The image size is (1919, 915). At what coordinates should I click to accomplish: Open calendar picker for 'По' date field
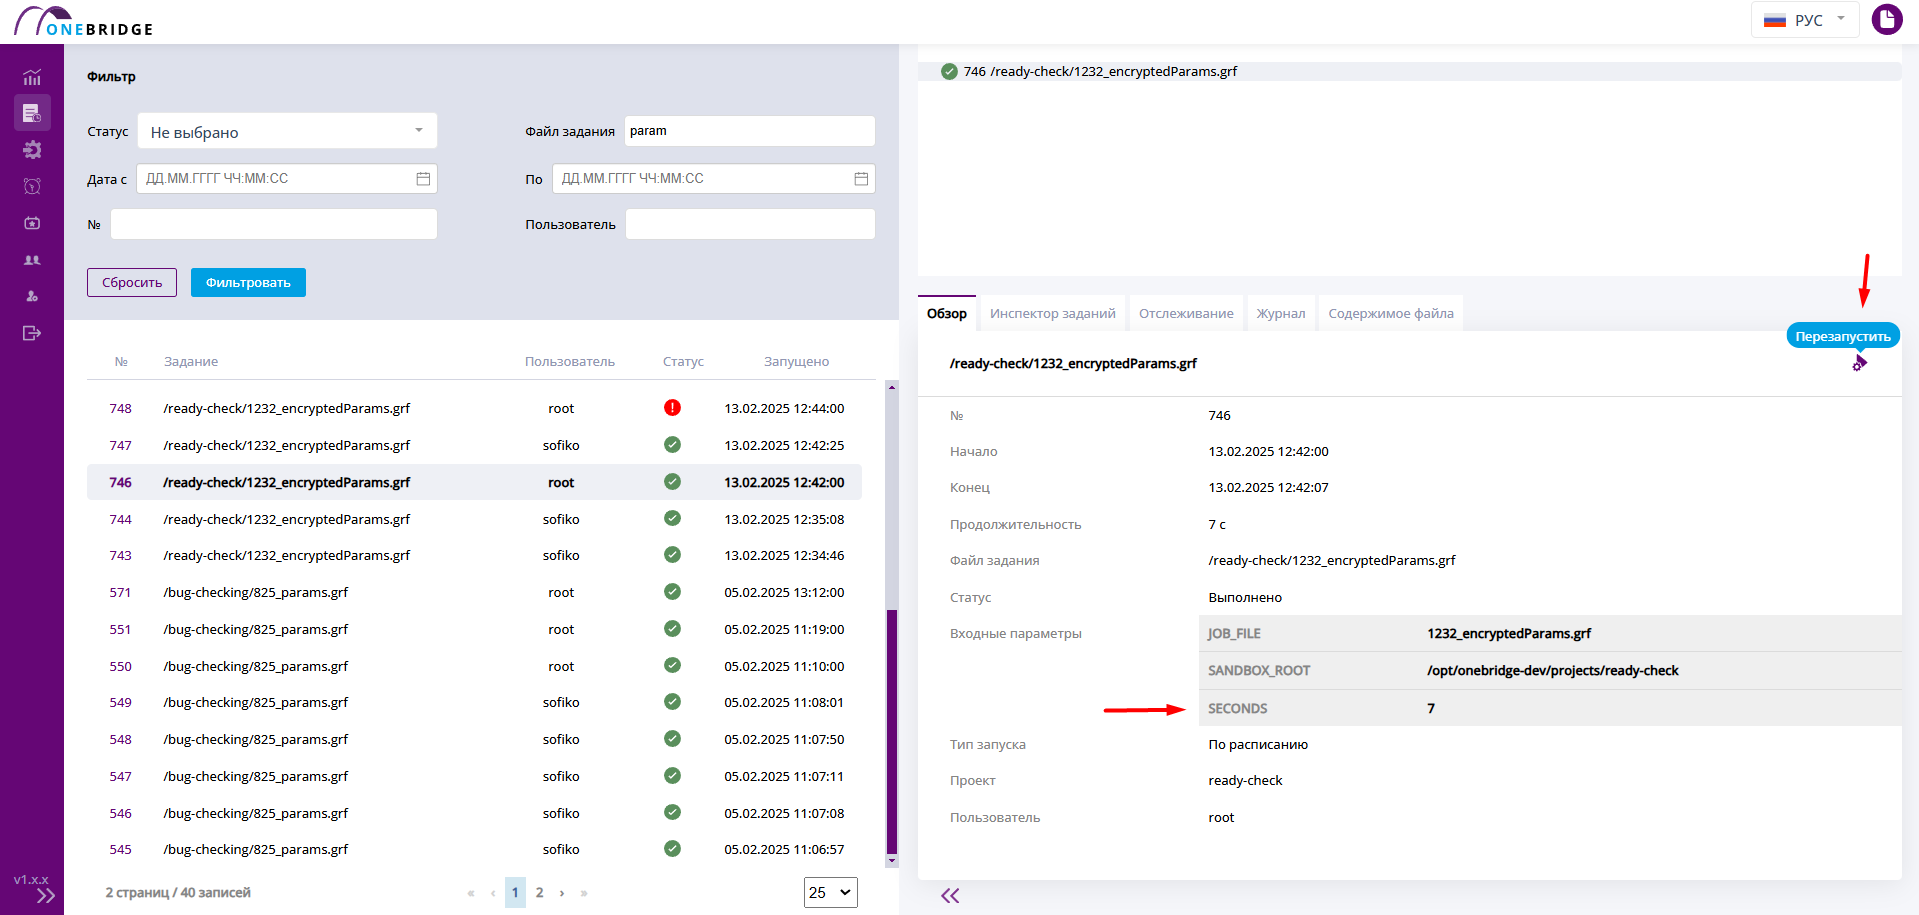[x=861, y=178]
